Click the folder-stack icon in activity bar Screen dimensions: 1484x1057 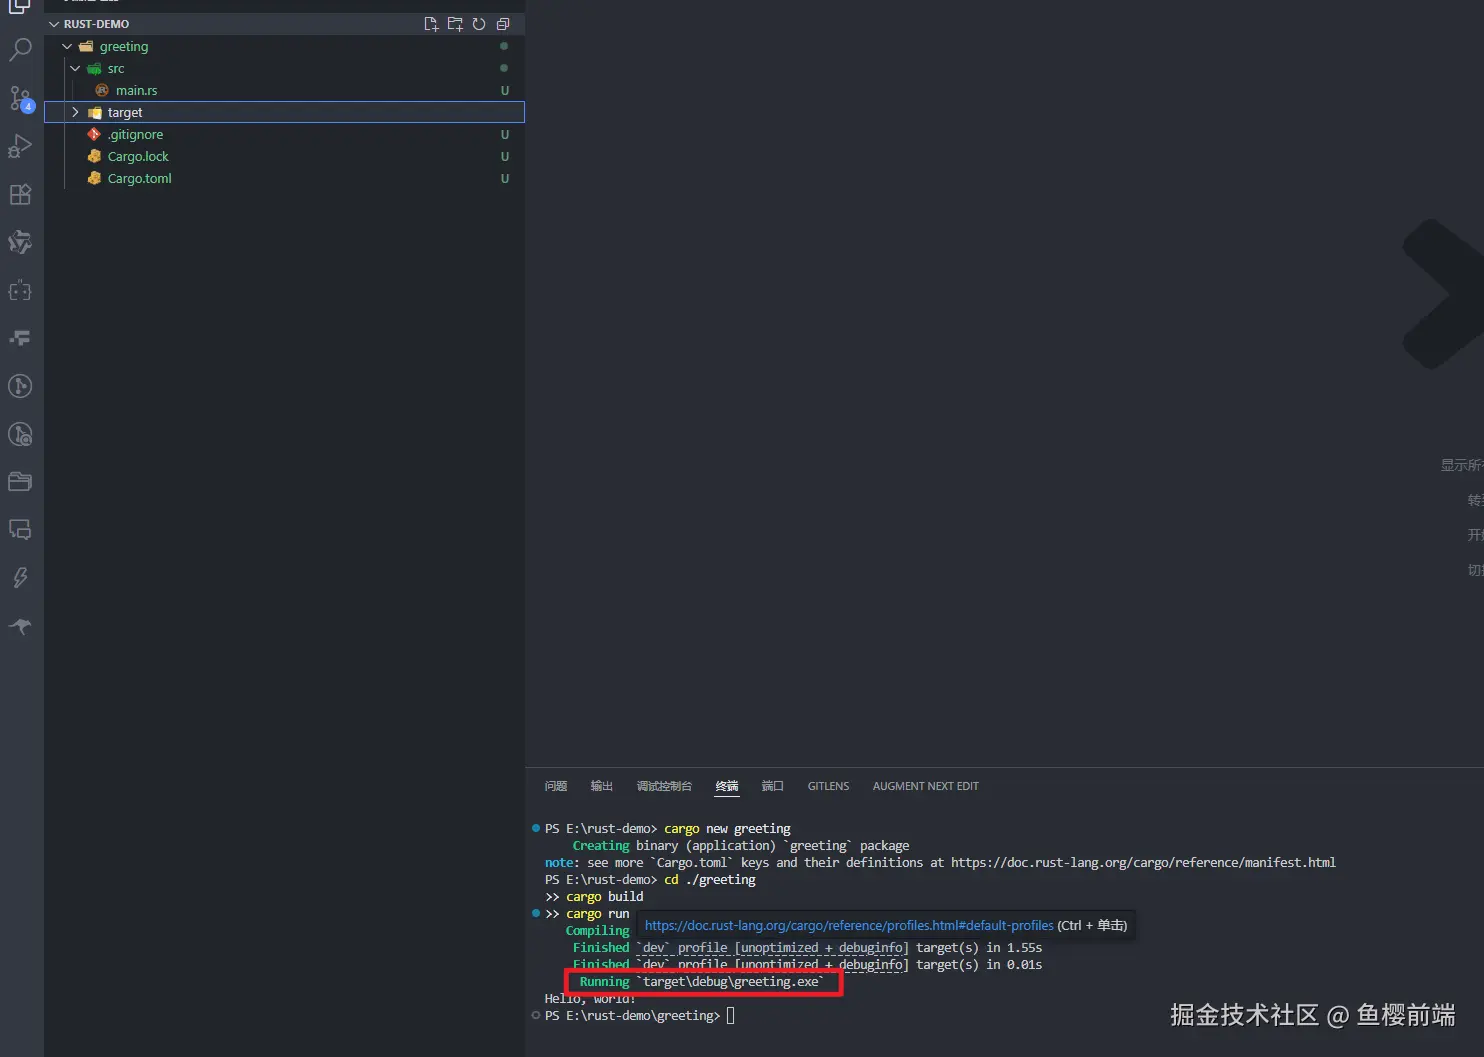[20, 482]
